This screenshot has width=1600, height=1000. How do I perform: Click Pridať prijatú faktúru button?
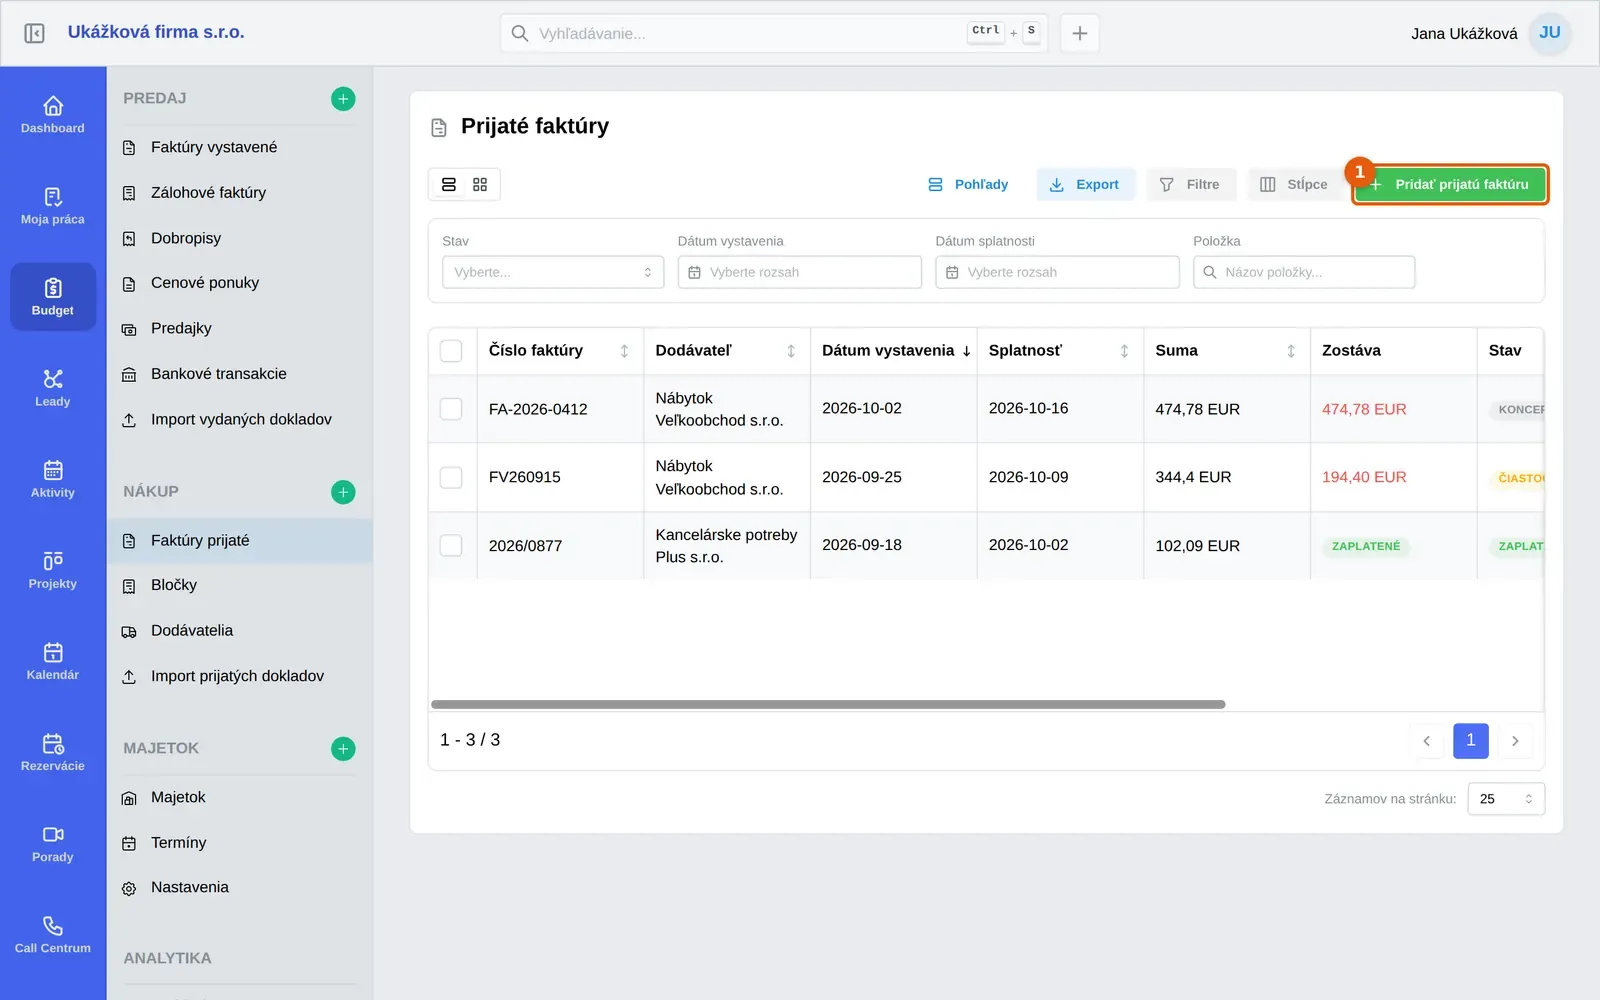1450,184
